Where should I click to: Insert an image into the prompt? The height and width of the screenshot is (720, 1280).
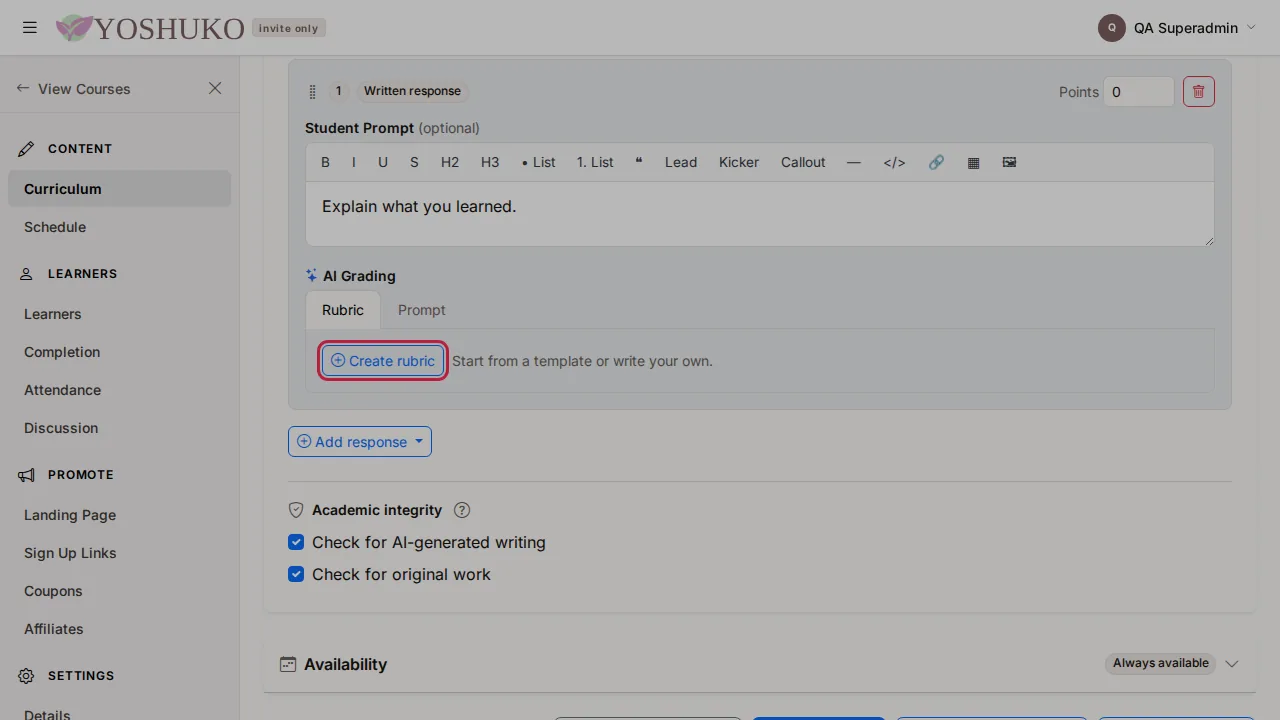1009,162
